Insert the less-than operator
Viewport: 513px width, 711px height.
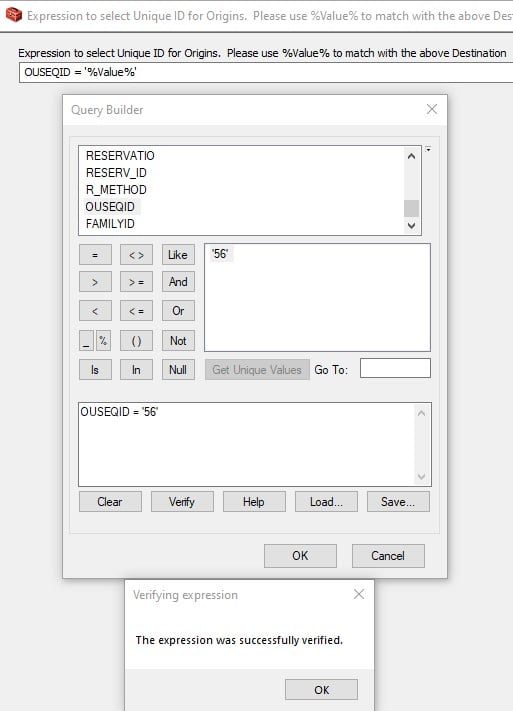click(x=95, y=311)
